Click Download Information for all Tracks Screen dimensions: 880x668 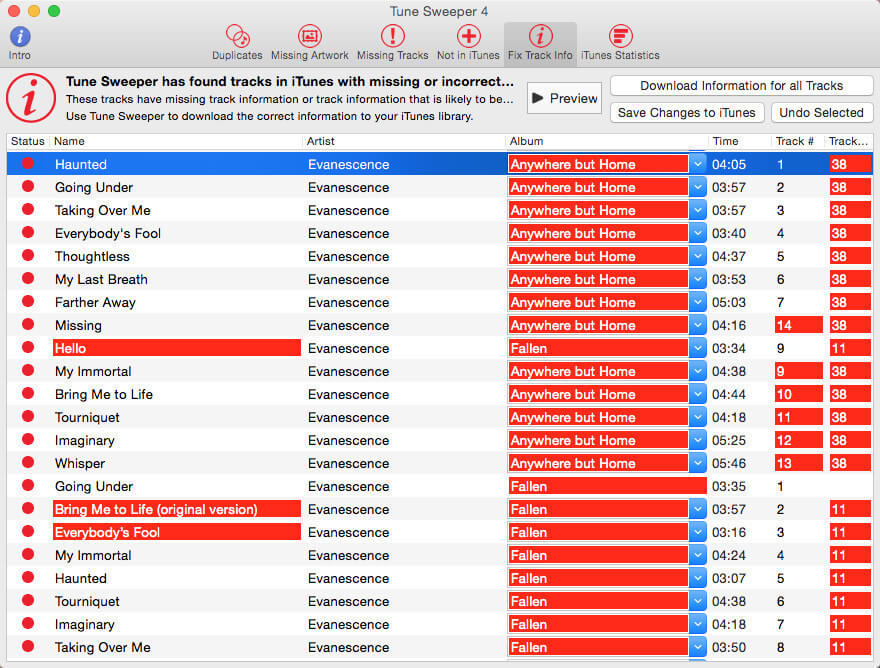pyautogui.click(x=741, y=86)
